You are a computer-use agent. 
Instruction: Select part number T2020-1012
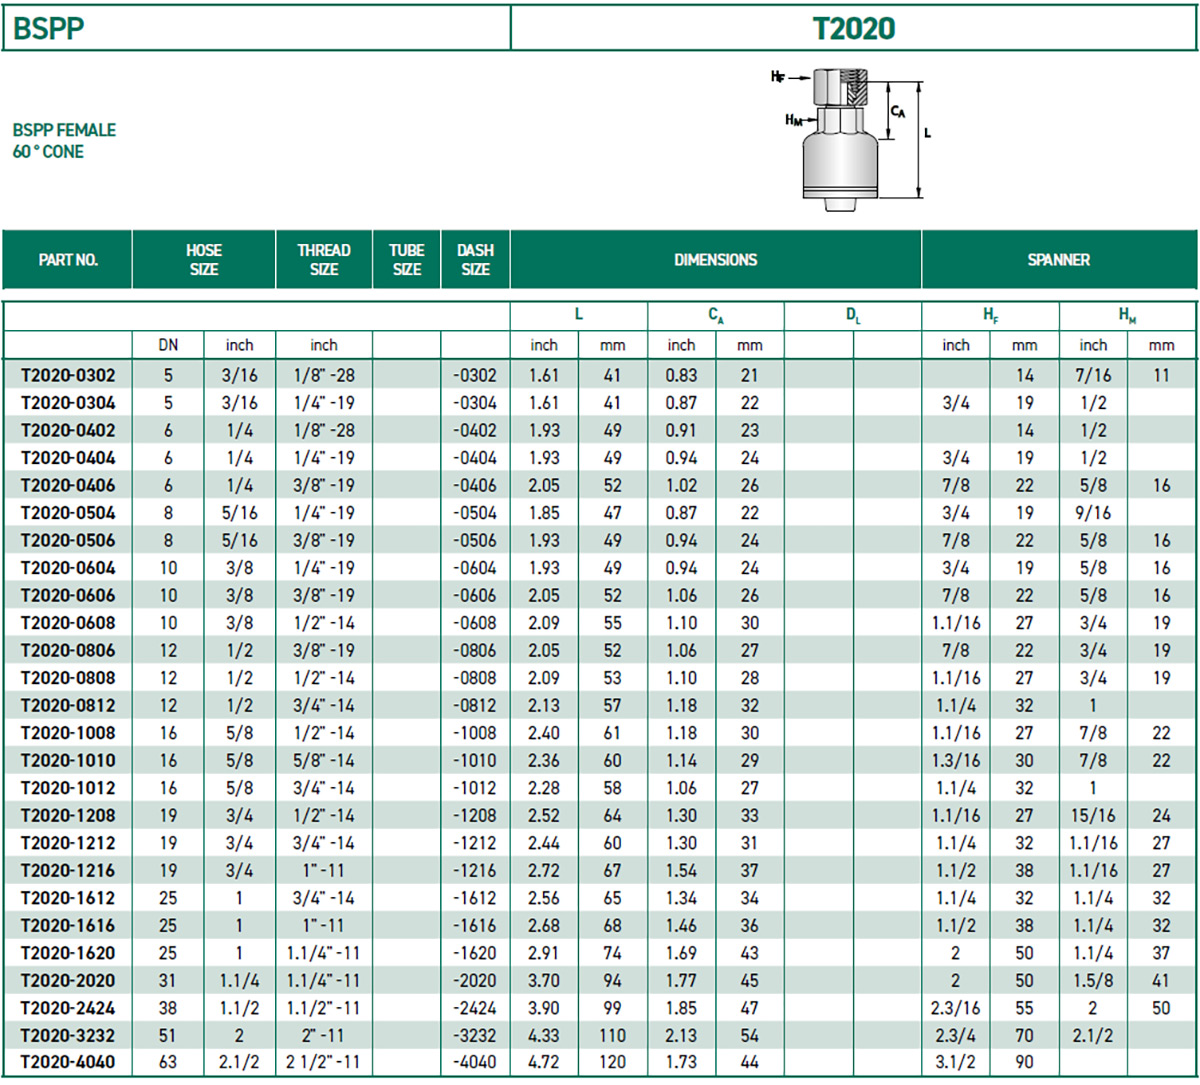point(68,788)
